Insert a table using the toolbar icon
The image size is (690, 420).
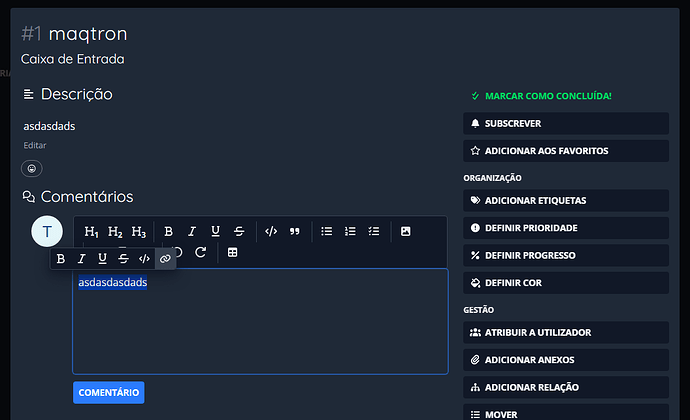pyautogui.click(x=232, y=253)
